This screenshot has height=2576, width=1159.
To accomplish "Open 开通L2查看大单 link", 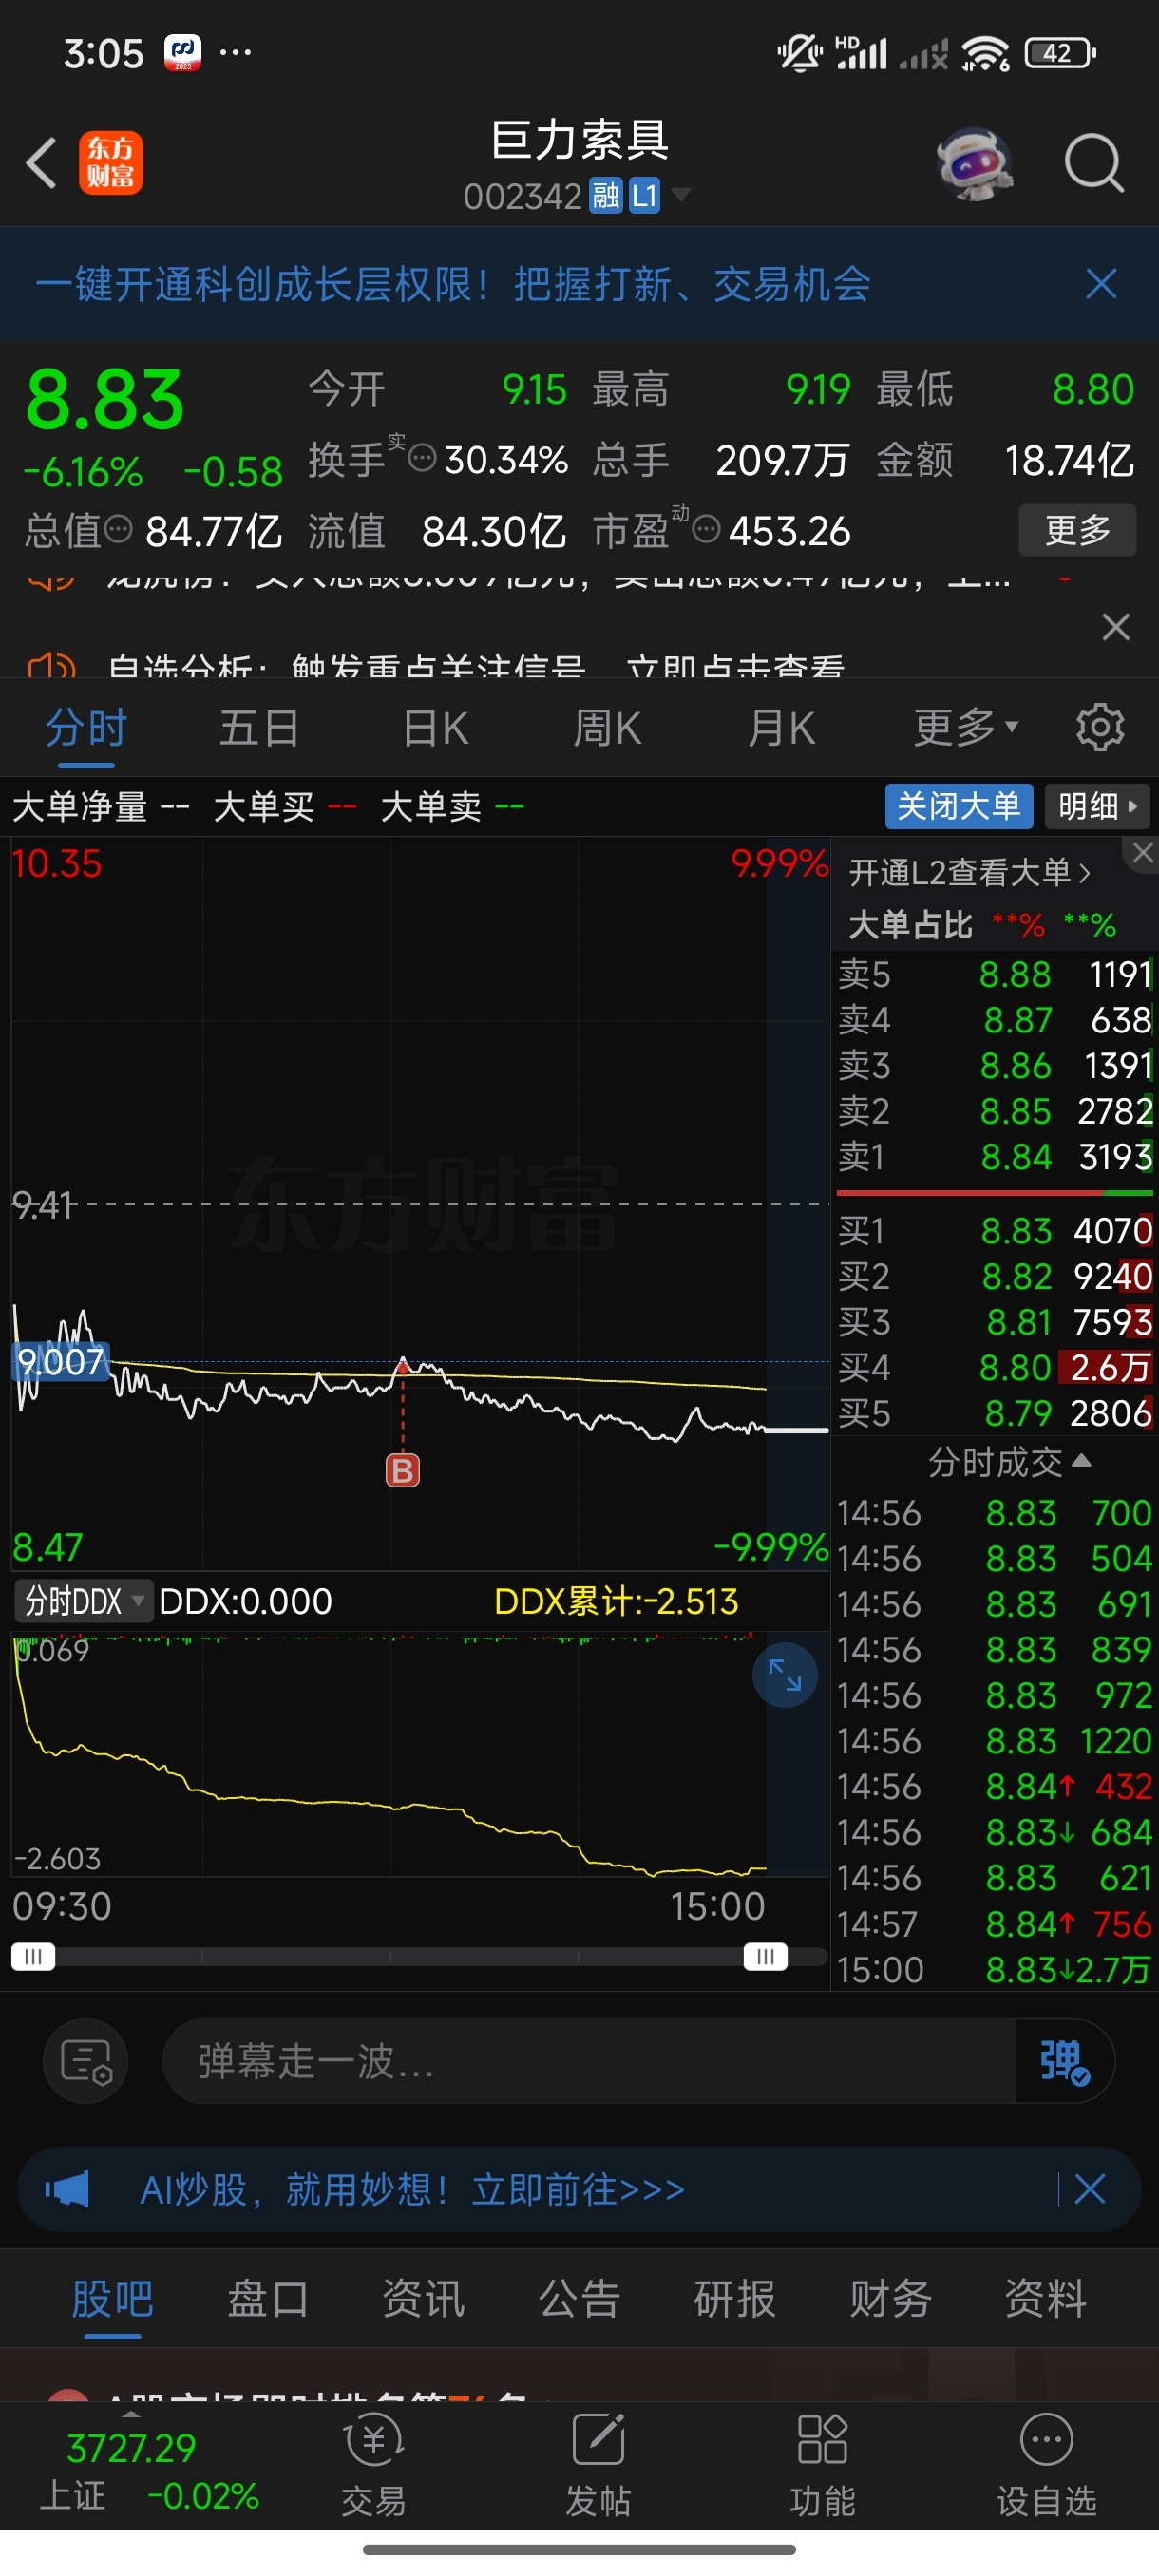I will click(x=969, y=873).
